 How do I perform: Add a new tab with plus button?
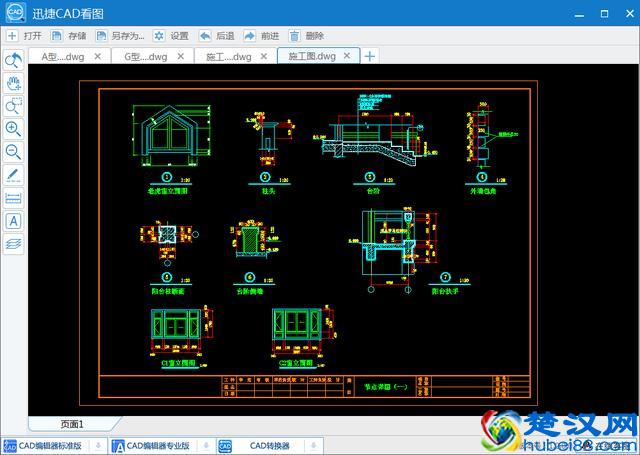coord(370,56)
